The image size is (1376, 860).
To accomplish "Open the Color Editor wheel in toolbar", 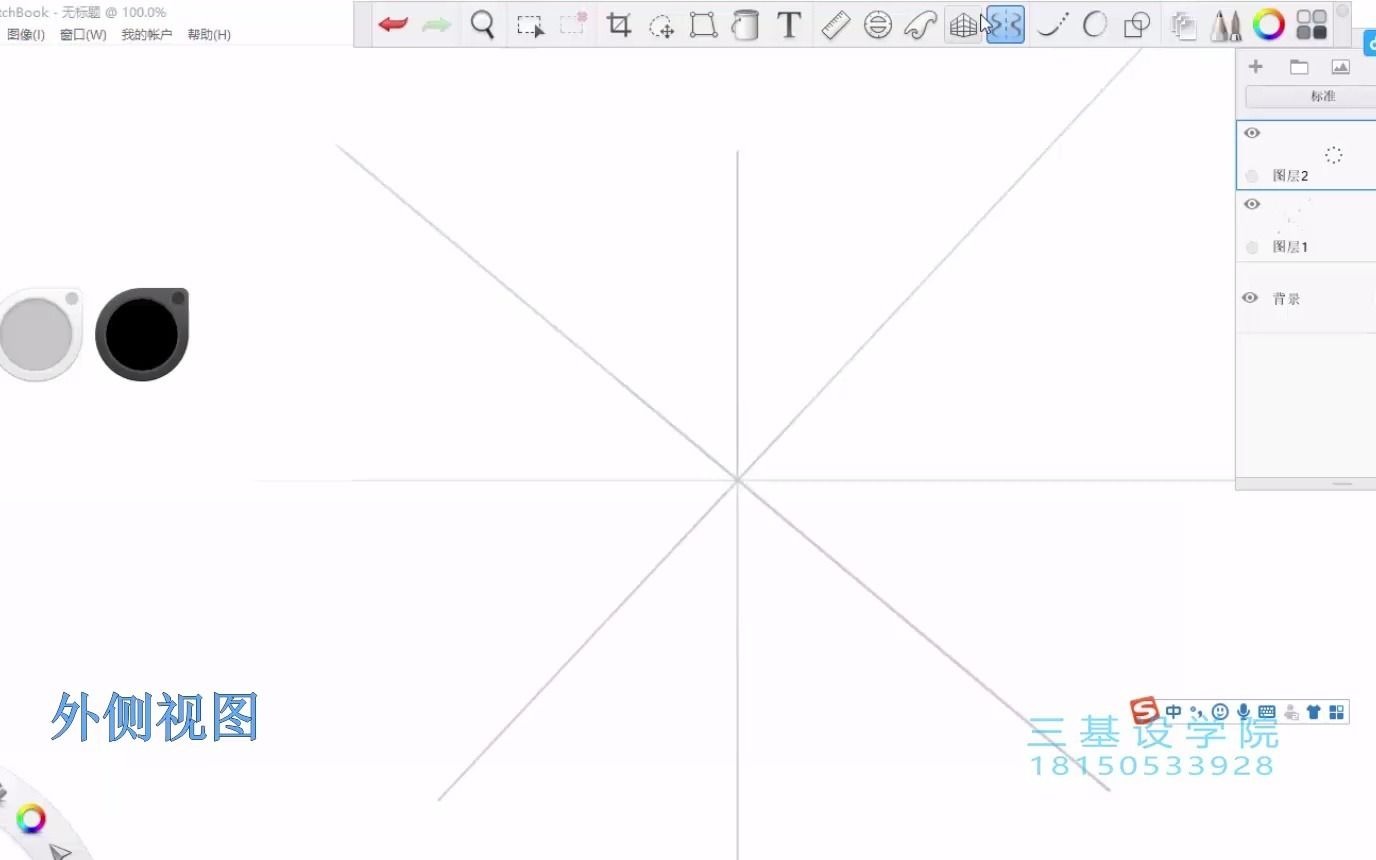I will point(1269,25).
